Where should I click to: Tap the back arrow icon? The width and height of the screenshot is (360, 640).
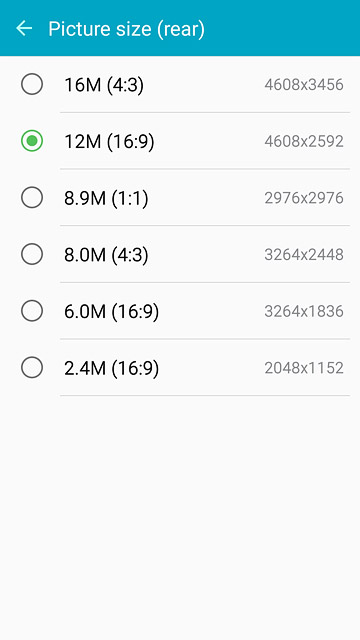[x=24, y=28]
